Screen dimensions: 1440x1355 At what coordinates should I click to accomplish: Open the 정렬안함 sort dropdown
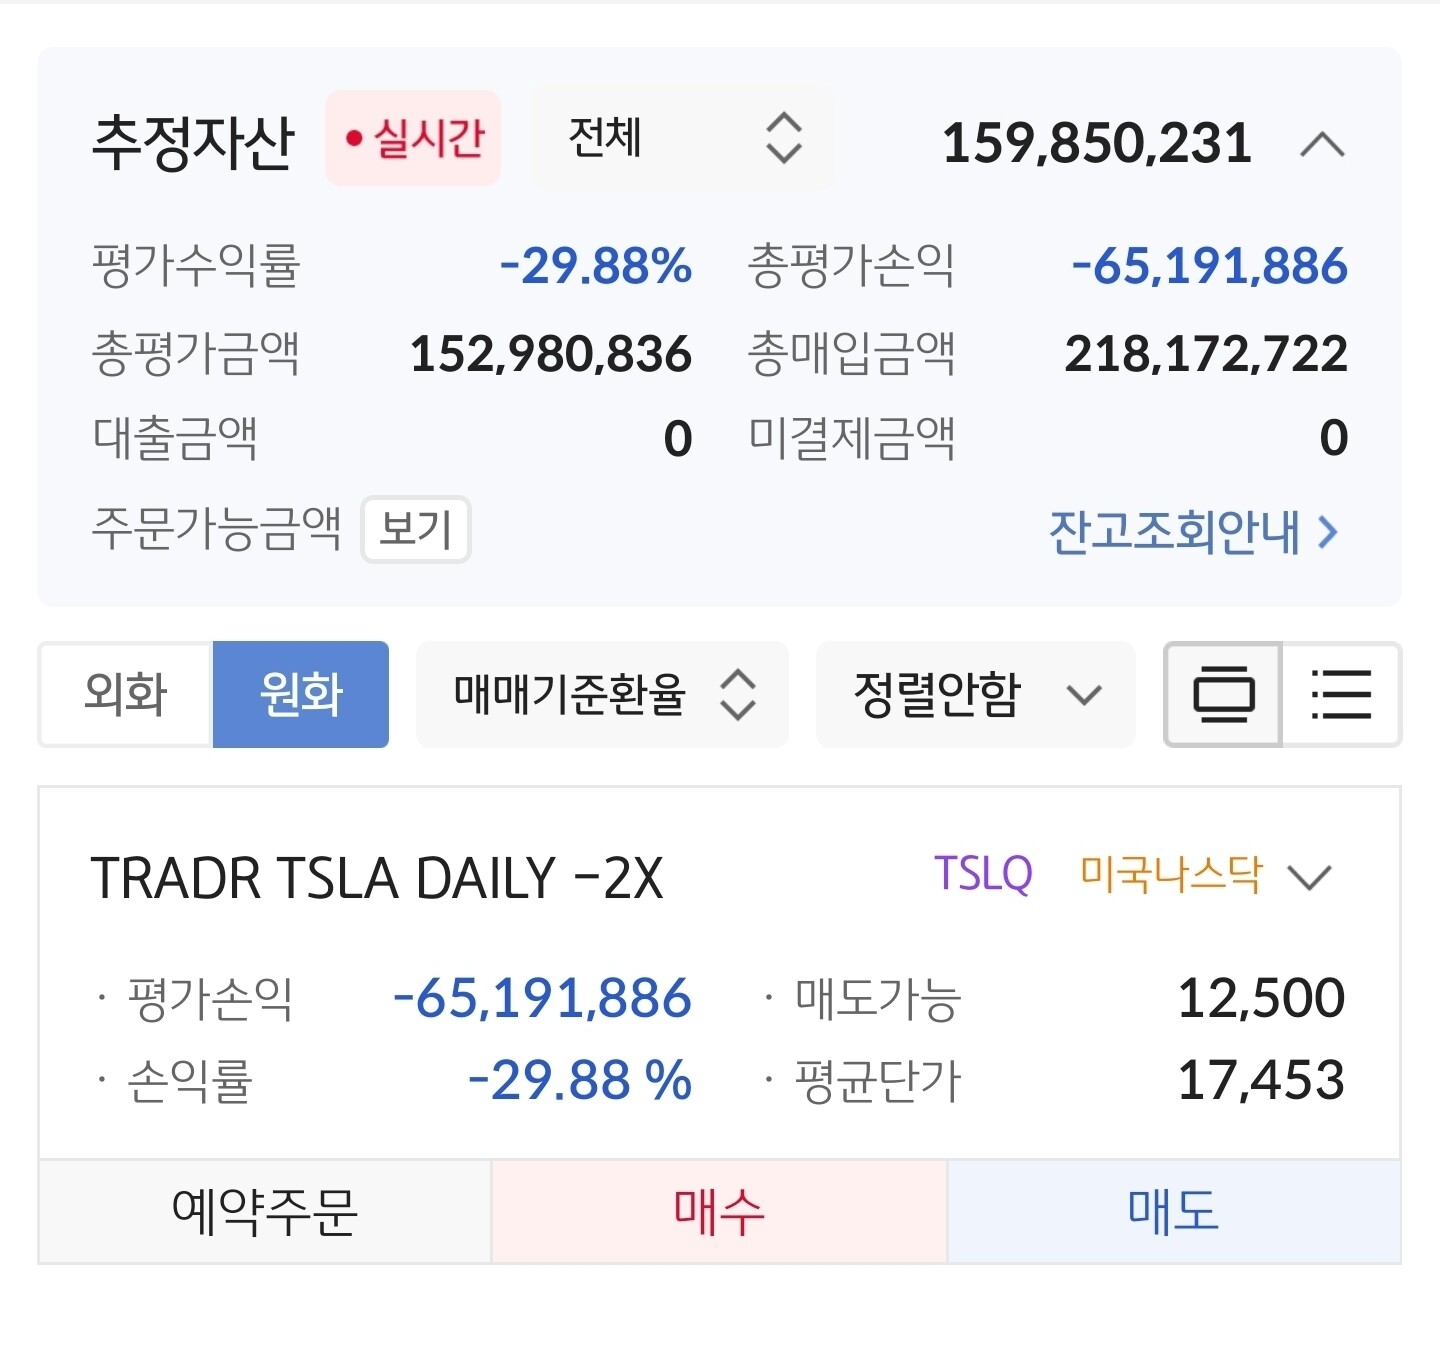975,694
